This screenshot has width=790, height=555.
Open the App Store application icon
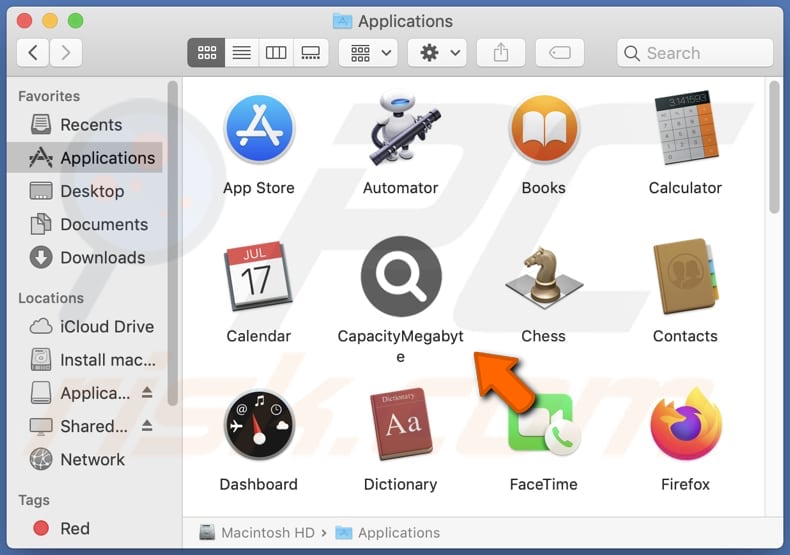(259, 129)
